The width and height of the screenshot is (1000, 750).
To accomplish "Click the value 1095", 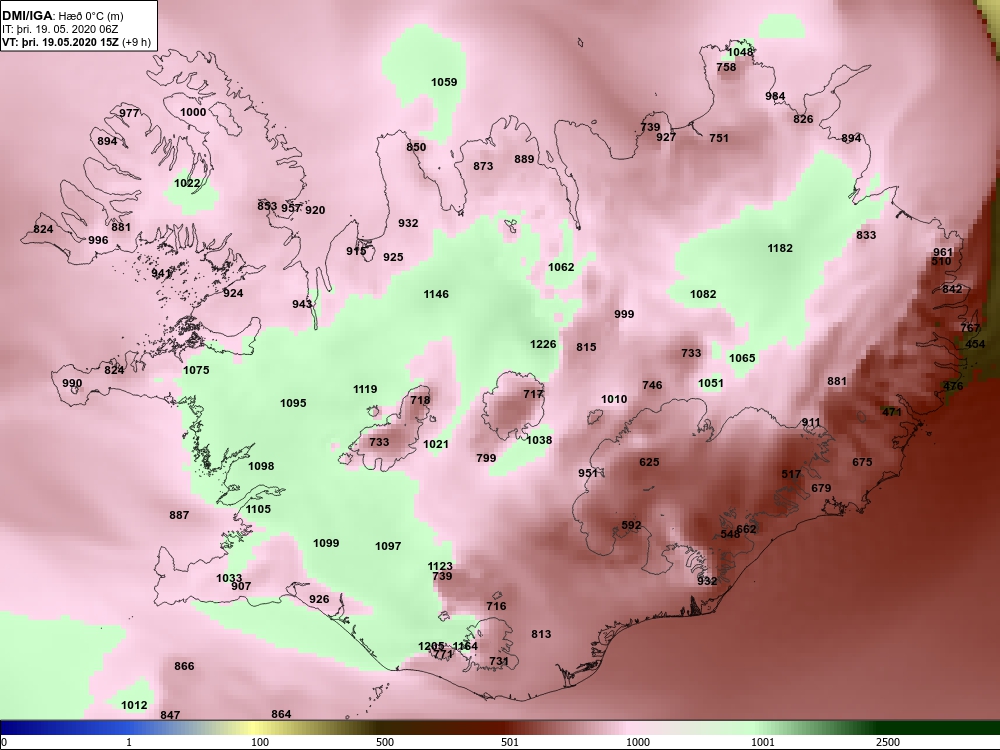I will [x=293, y=403].
